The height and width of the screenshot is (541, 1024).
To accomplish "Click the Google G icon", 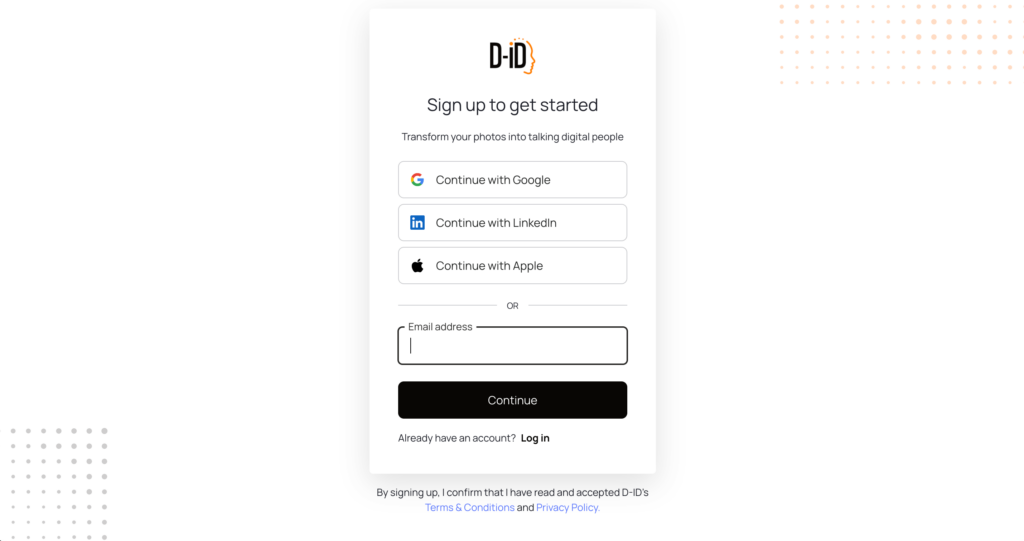I will pyautogui.click(x=417, y=180).
